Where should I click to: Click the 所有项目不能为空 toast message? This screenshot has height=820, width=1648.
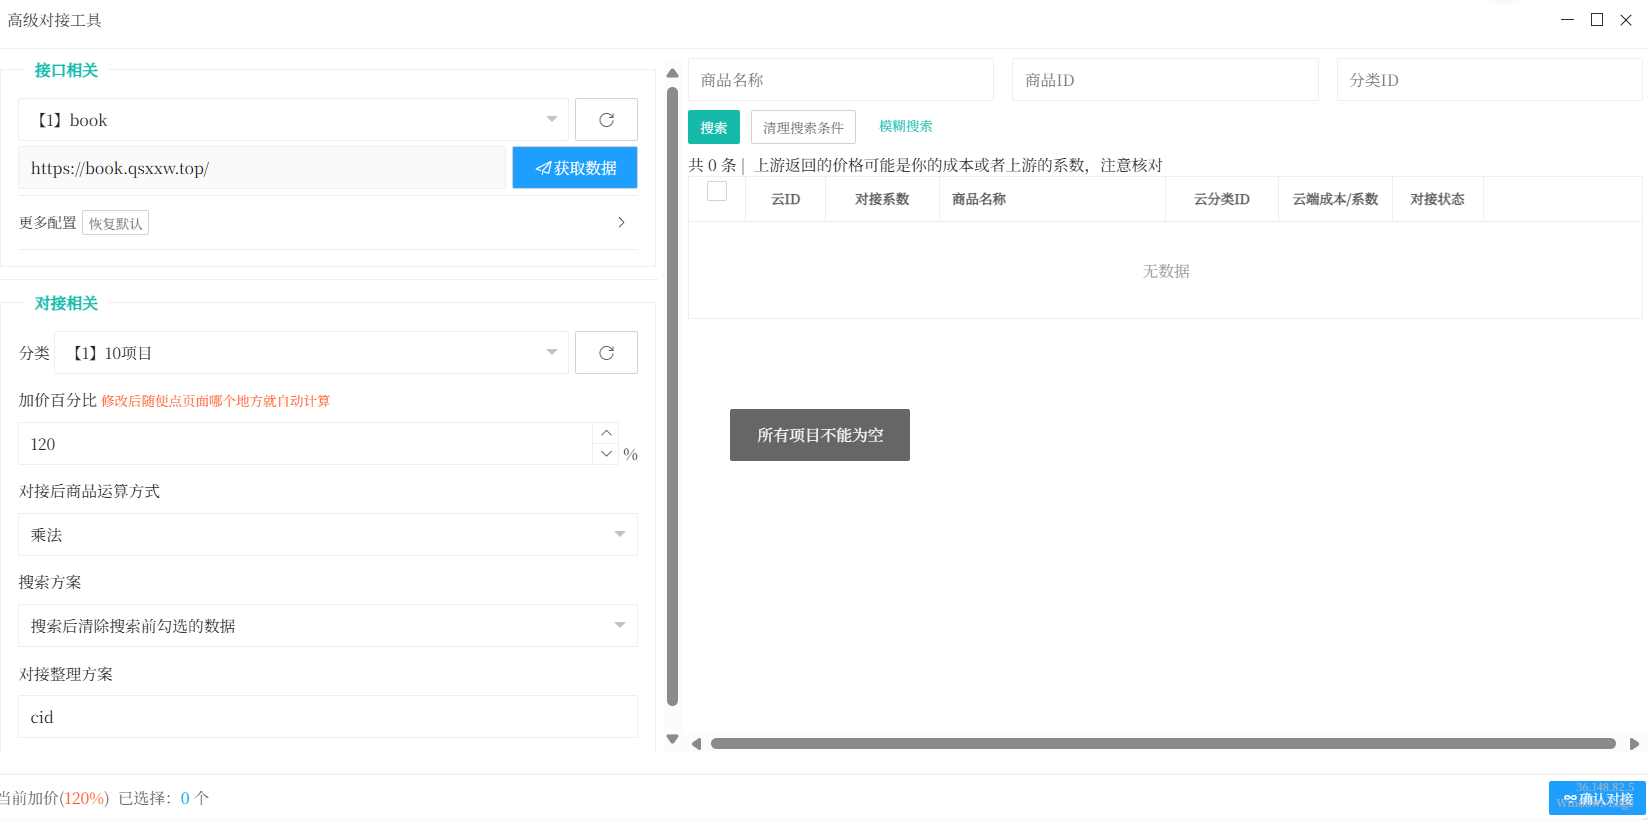pos(820,435)
